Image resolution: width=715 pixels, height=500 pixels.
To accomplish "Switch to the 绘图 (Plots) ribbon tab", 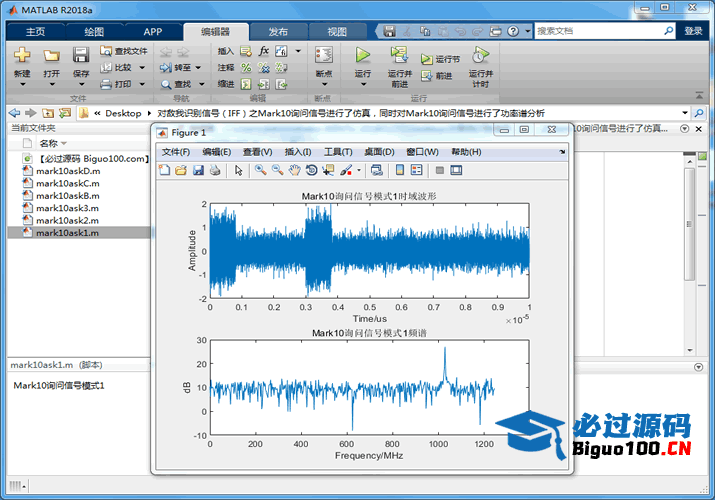I will pos(94,31).
